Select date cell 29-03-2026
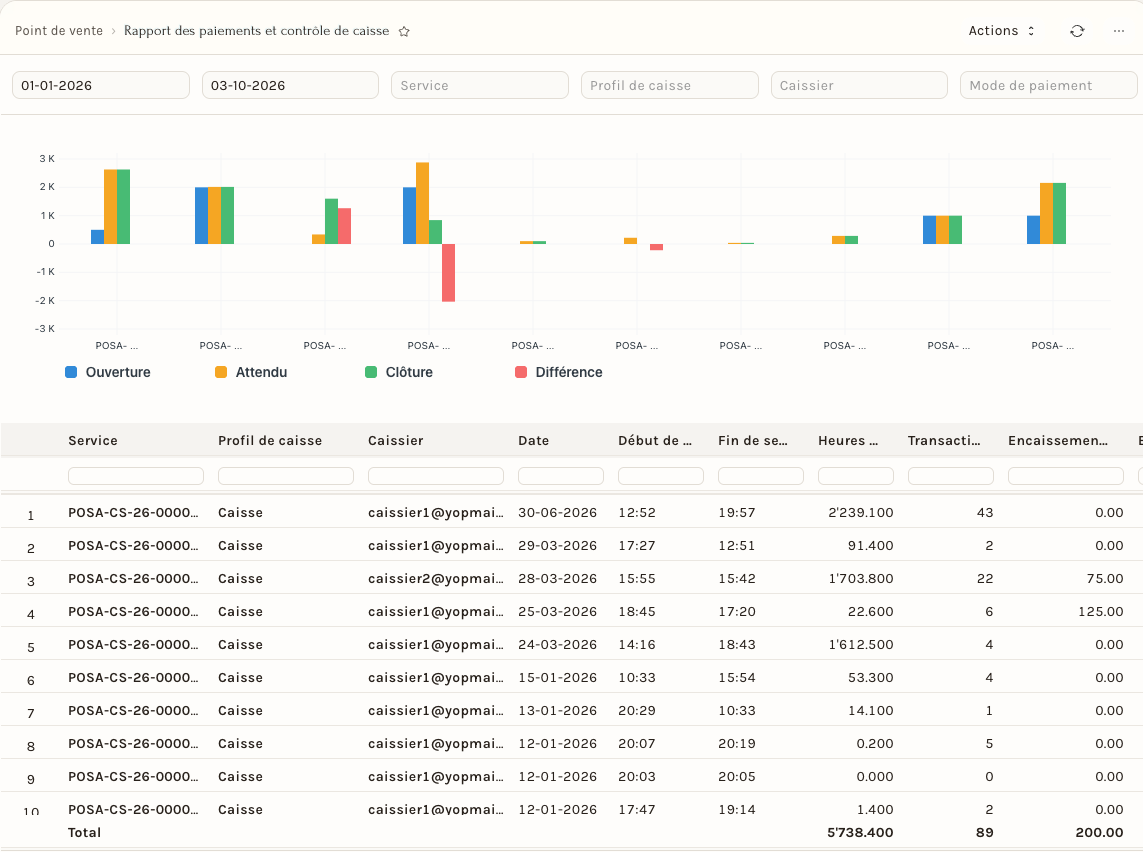 pos(558,545)
